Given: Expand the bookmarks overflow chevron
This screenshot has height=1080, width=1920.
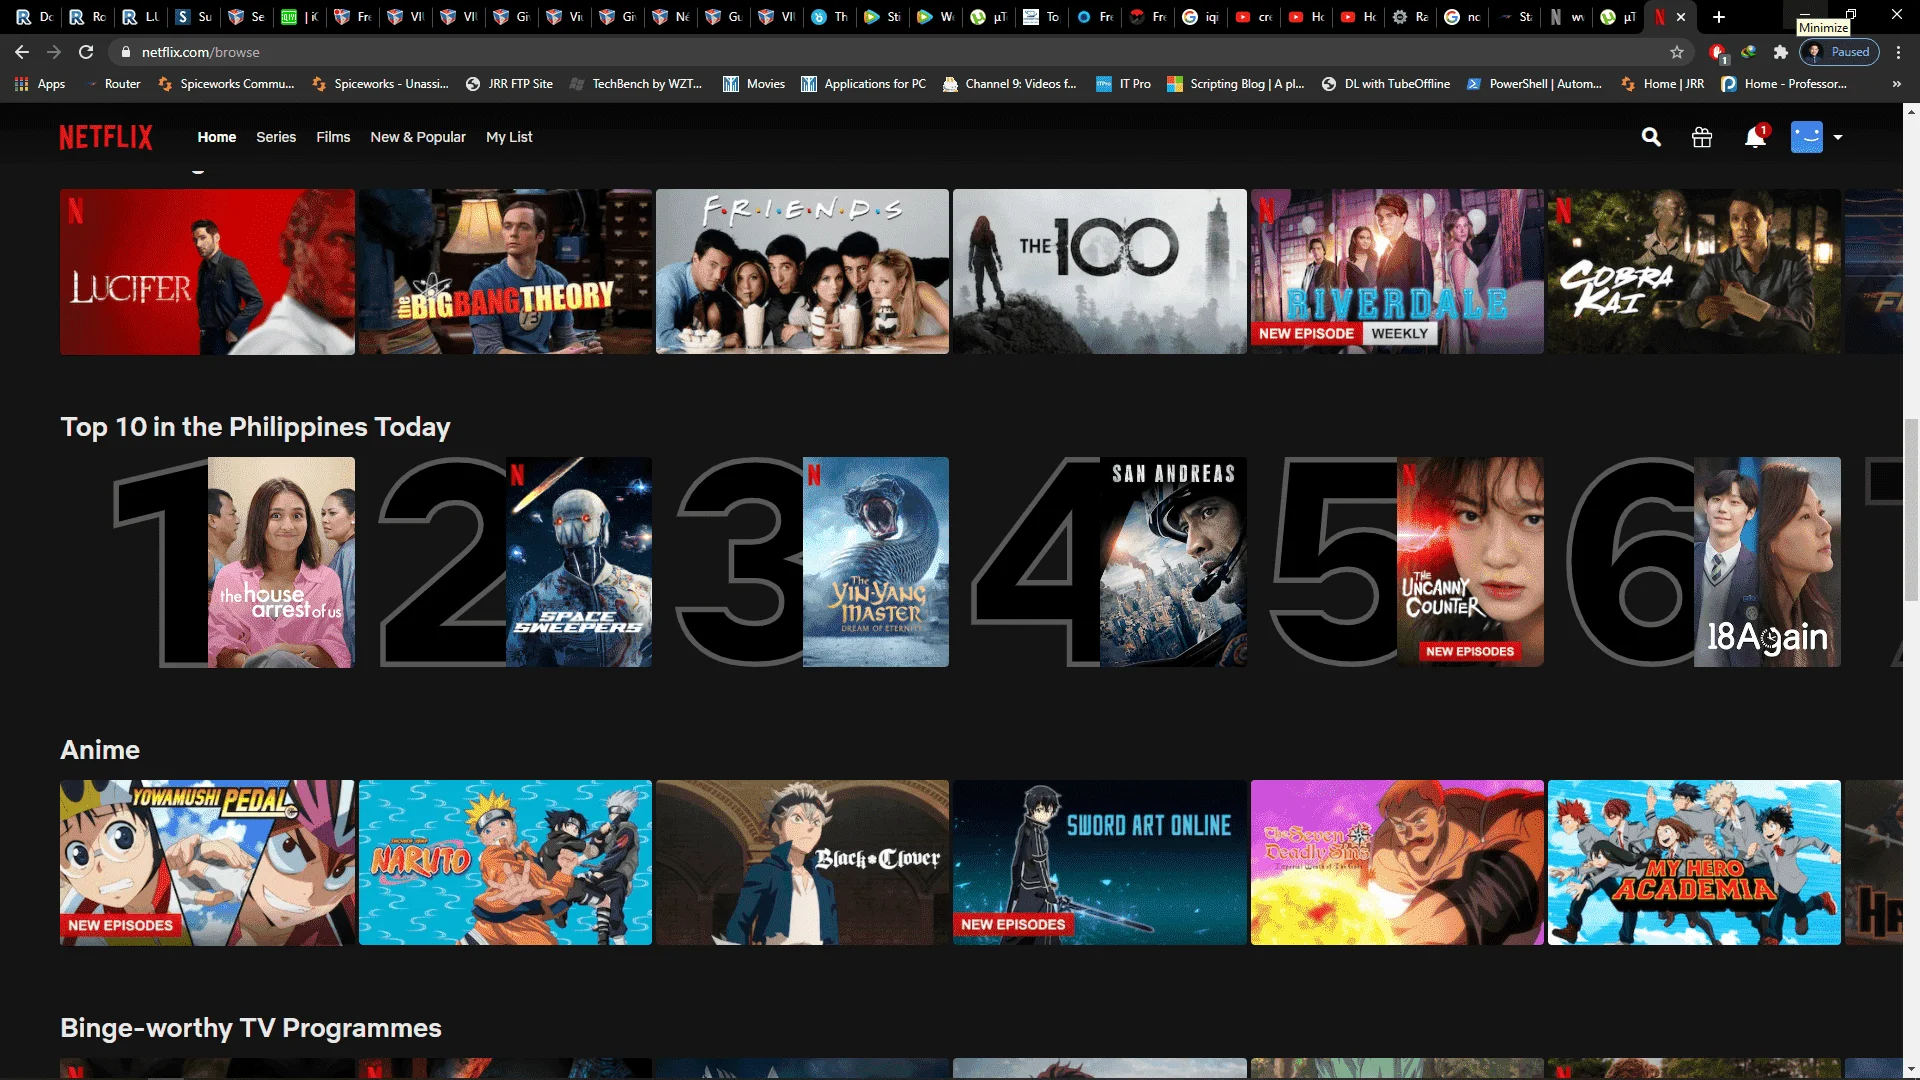Looking at the screenshot, I should pos(1897,84).
